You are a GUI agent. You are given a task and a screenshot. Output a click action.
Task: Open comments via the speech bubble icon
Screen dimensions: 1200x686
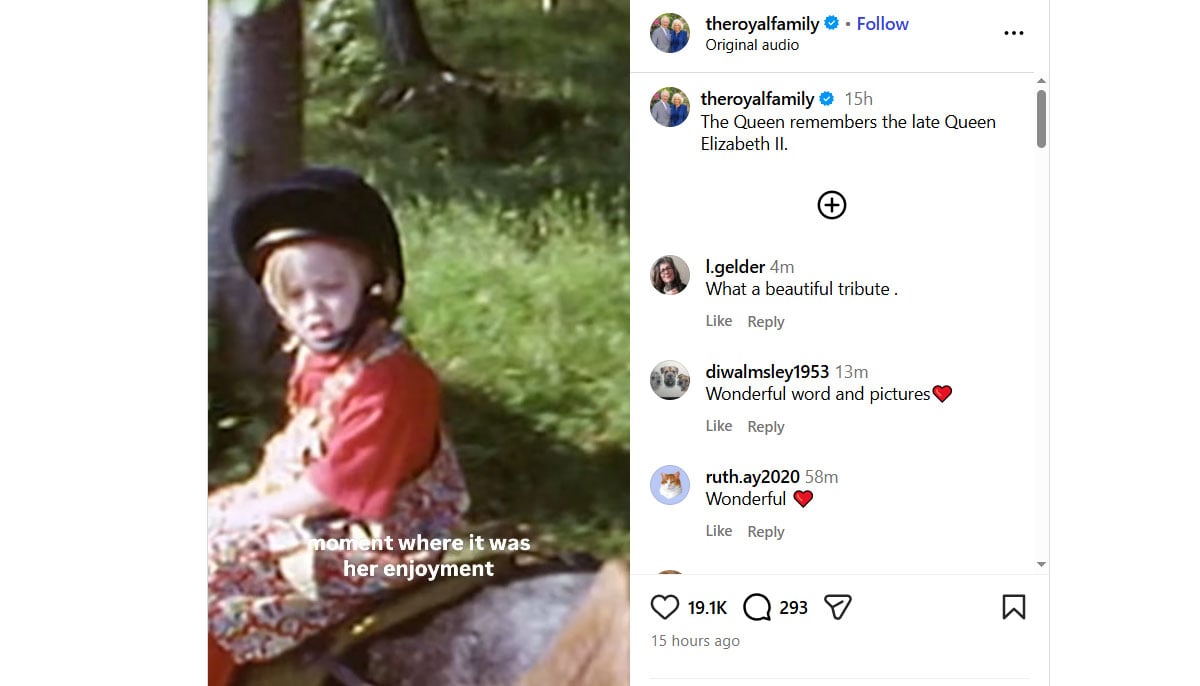(758, 607)
